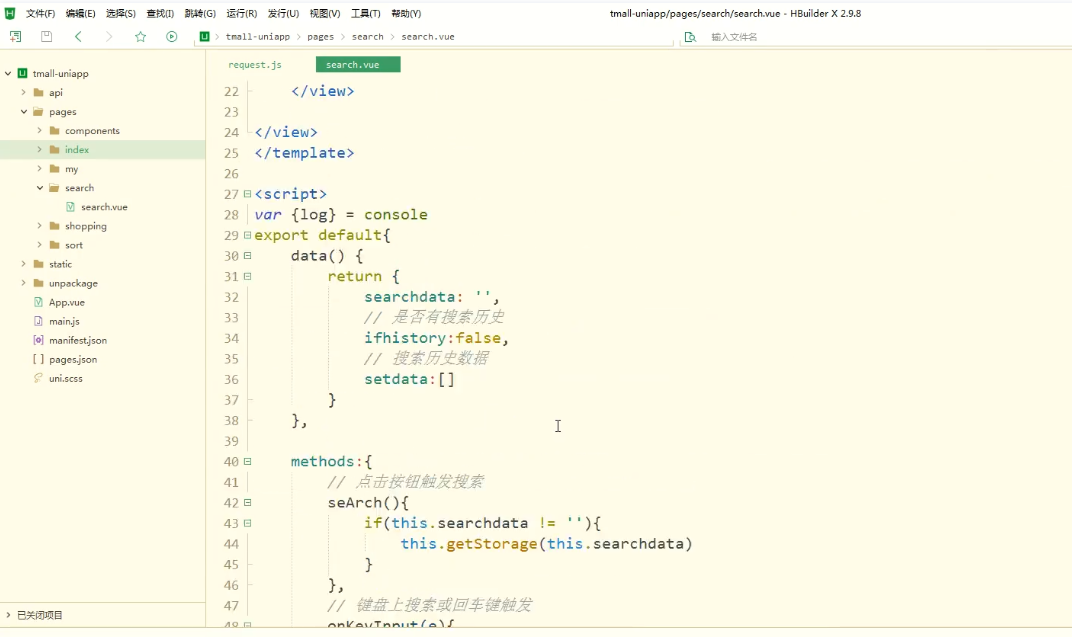Viewport: 1072px width, 637px height.
Task: Open the 视图(V) menu
Action: (x=325, y=14)
